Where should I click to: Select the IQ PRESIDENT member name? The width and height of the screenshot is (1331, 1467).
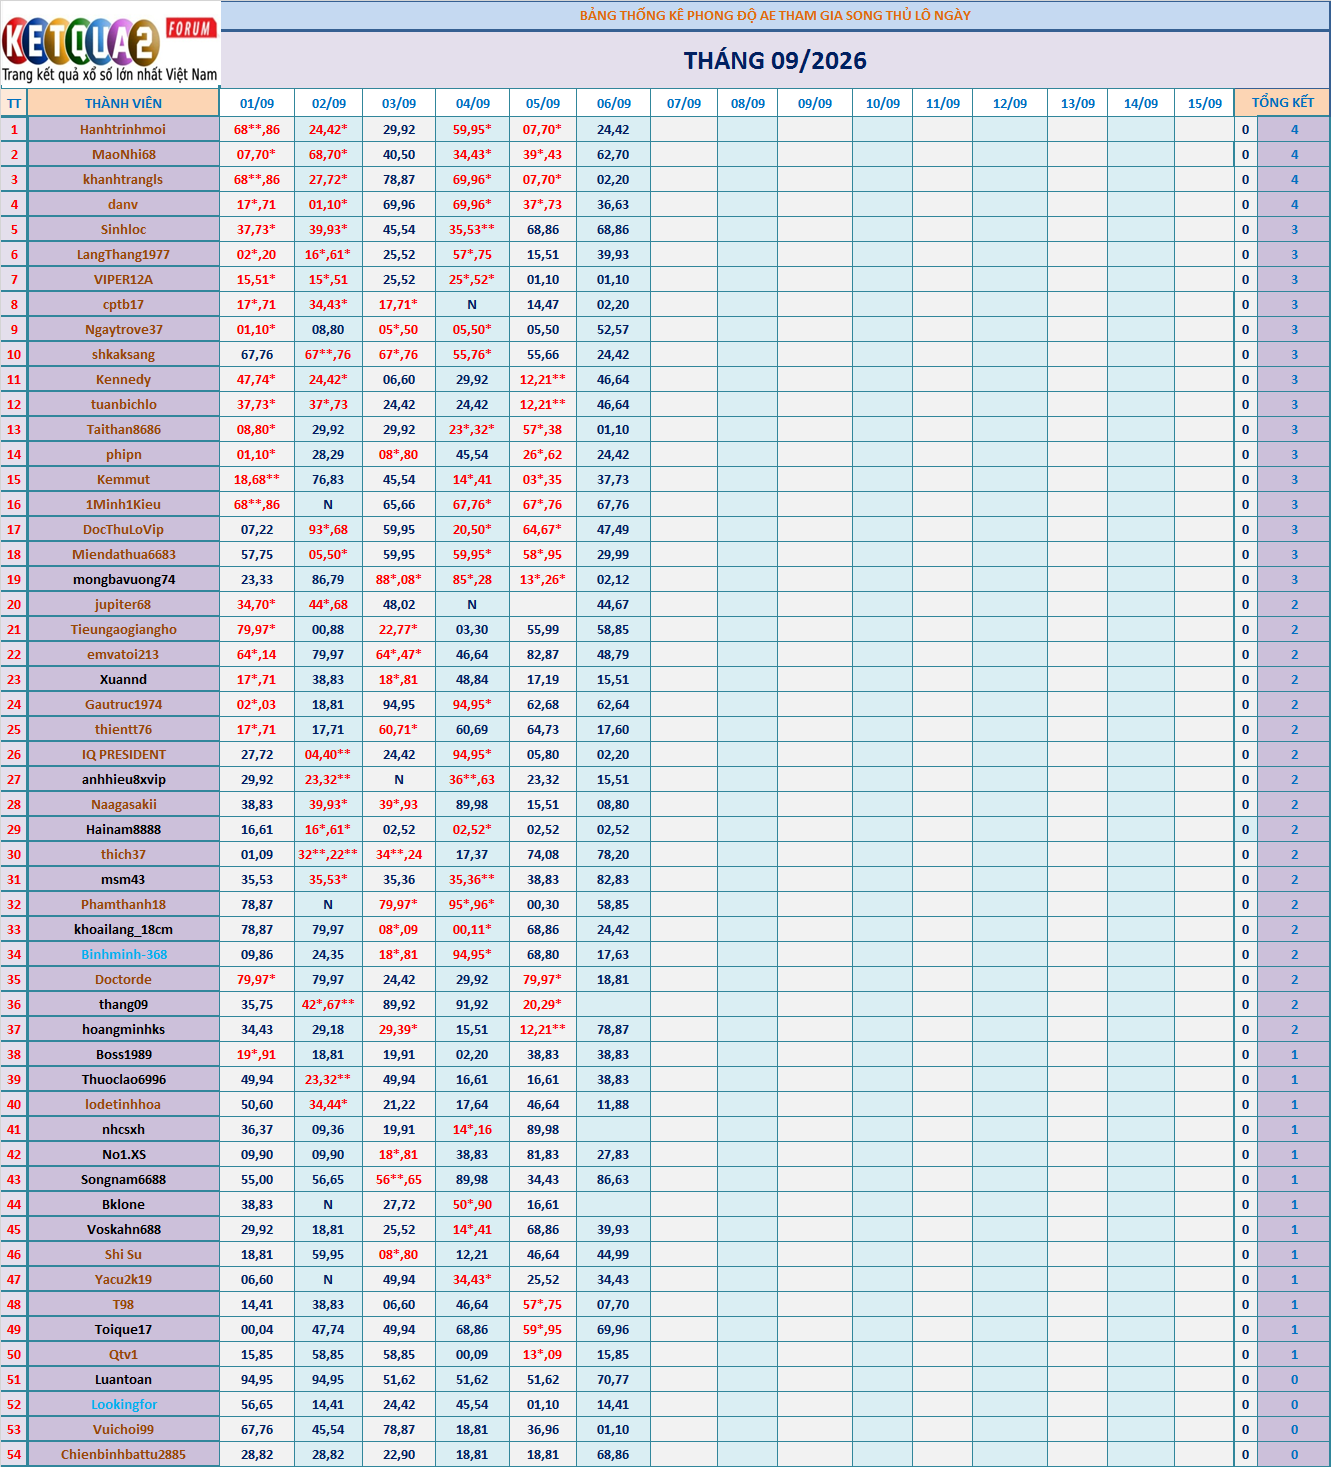123,754
